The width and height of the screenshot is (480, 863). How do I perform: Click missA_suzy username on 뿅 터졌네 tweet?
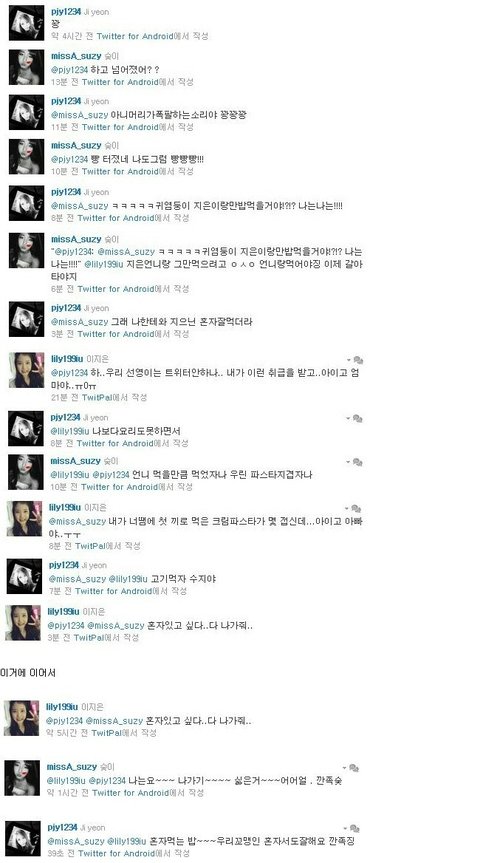coord(77,146)
